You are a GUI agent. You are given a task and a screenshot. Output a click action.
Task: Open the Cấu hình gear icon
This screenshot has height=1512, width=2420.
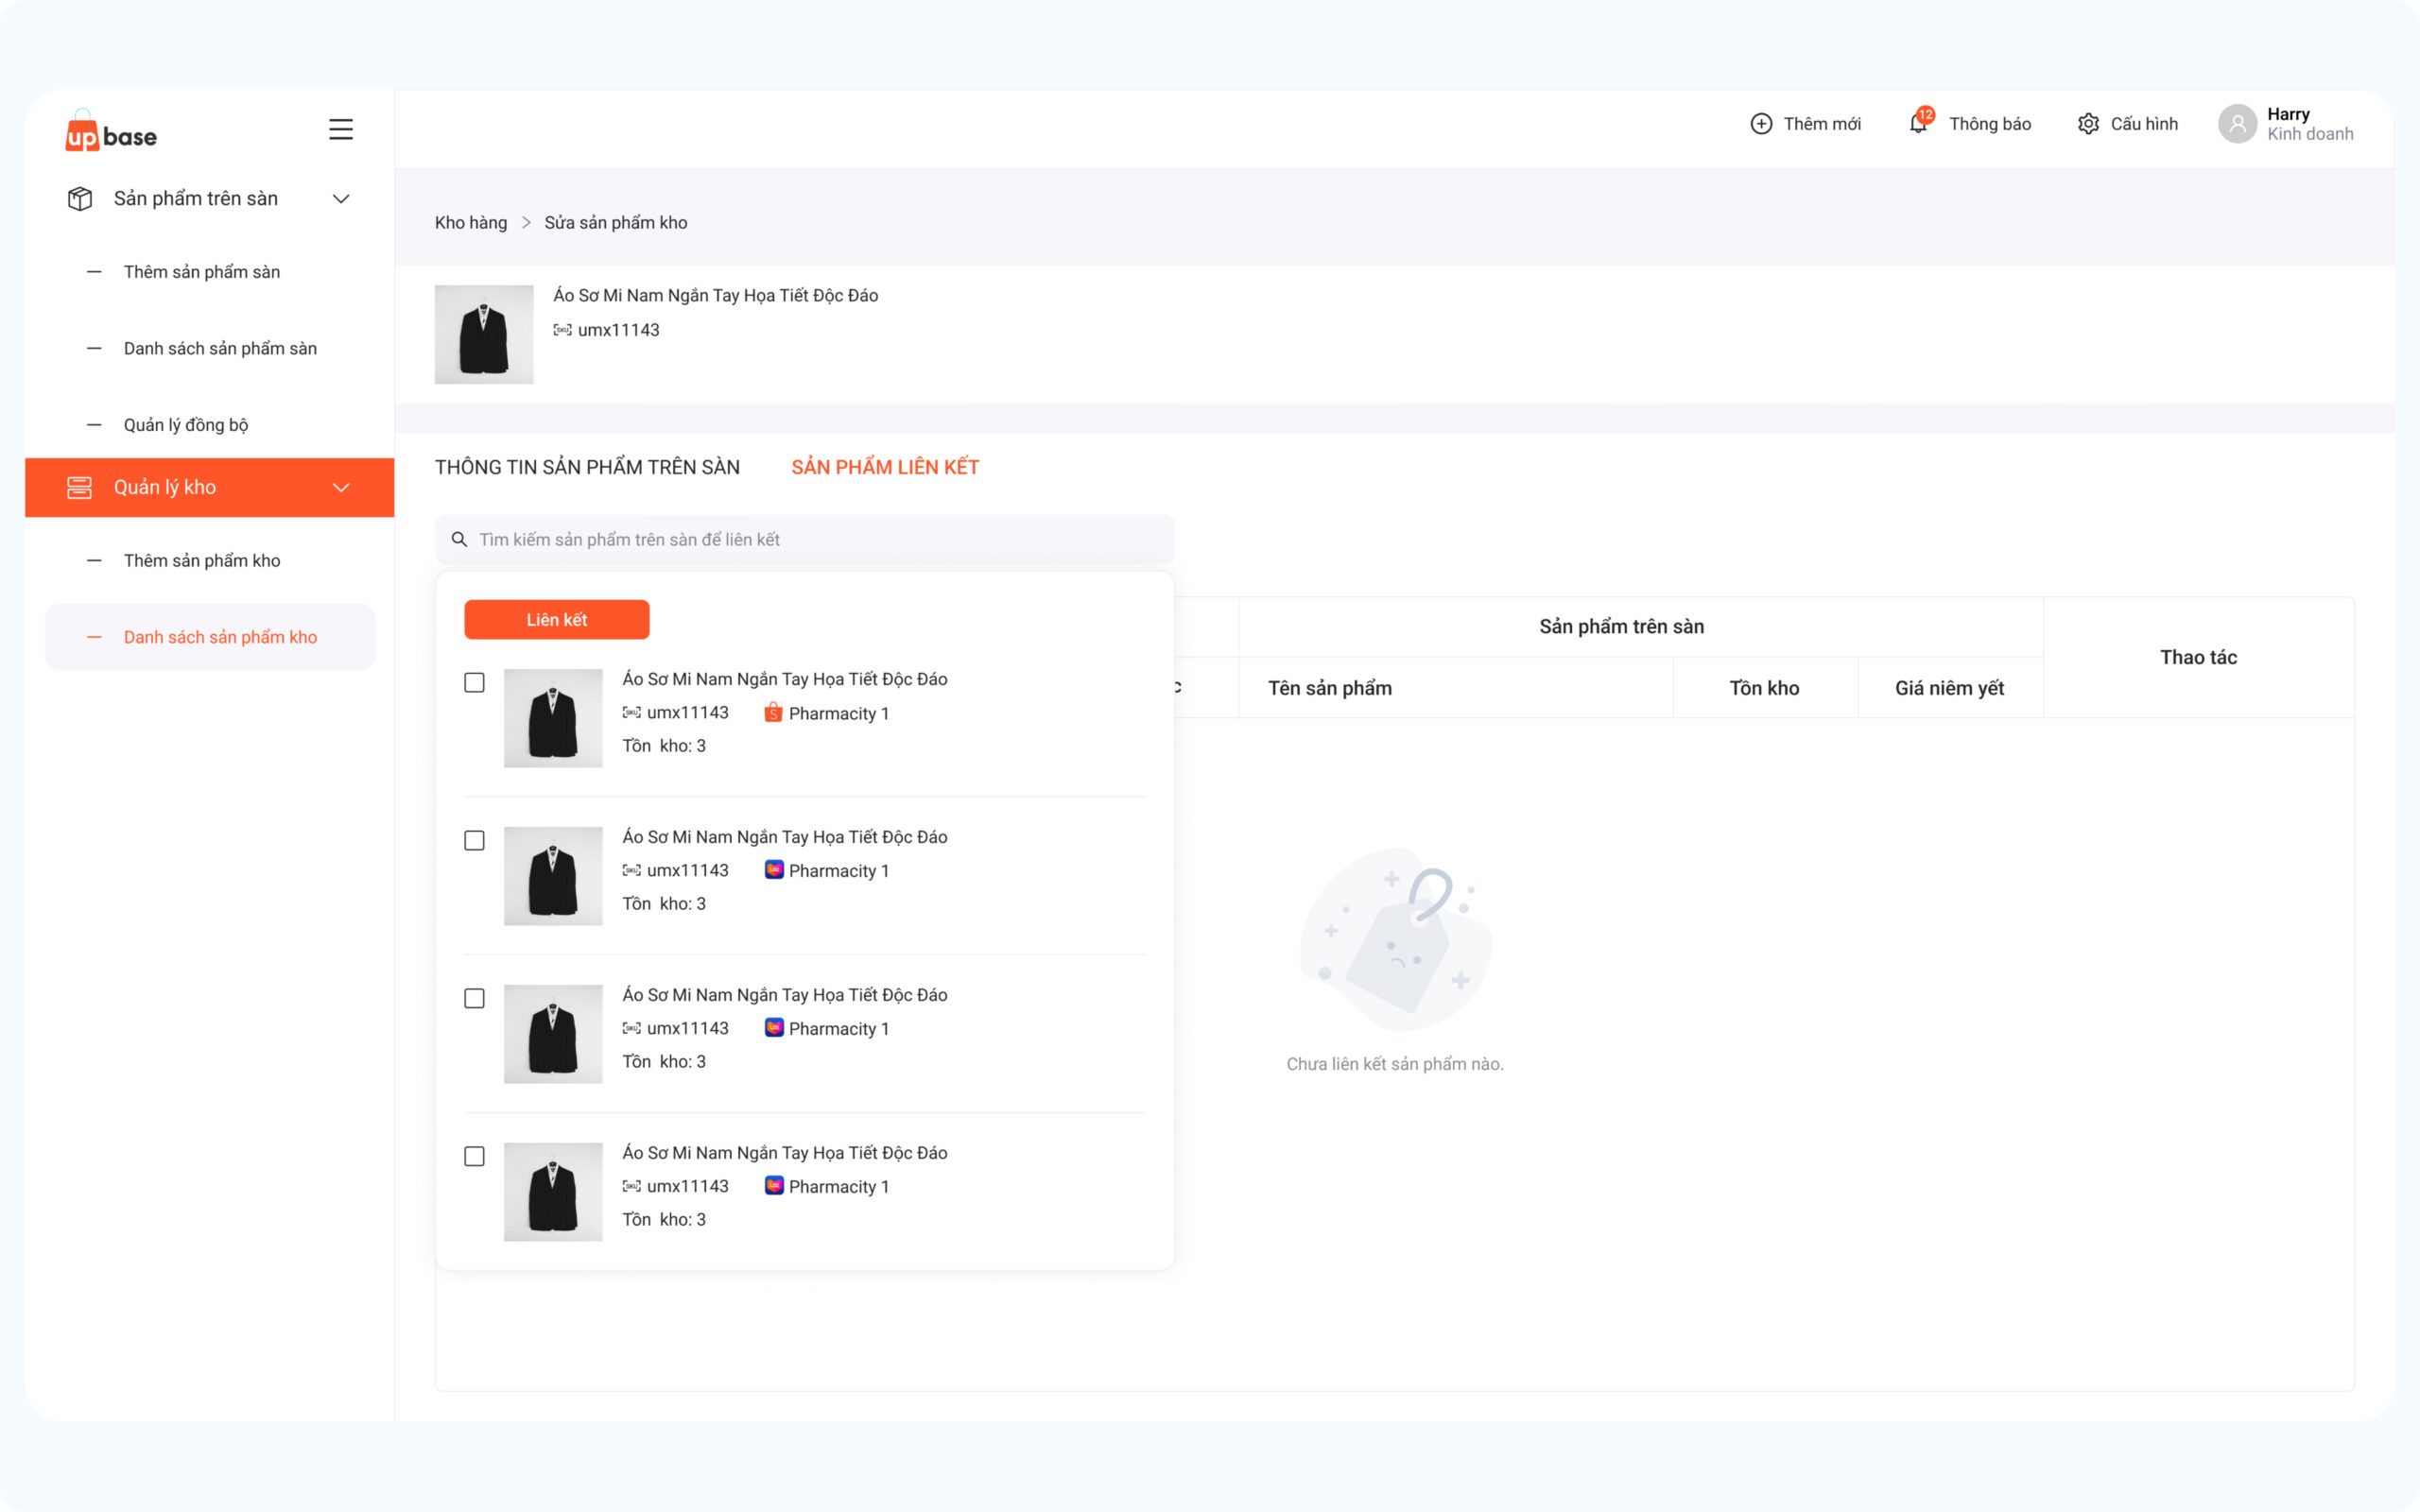tap(2088, 124)
